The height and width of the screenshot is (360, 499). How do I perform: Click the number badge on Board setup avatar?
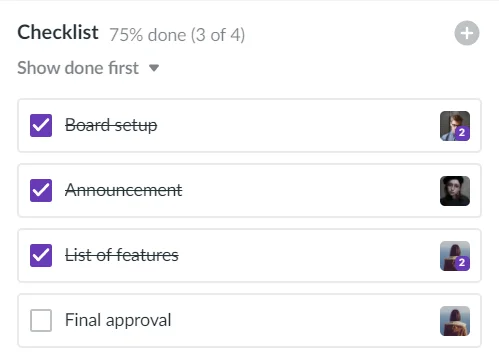pyautogui.click(x=462, y=133)
